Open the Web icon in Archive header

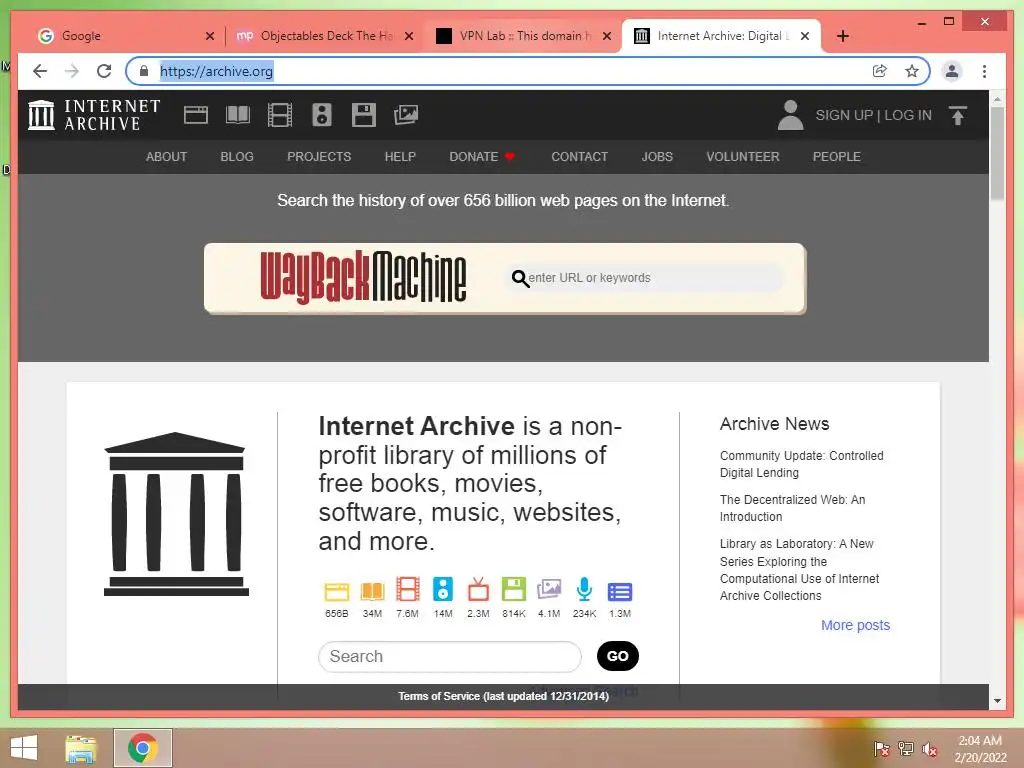pos(195,115)
